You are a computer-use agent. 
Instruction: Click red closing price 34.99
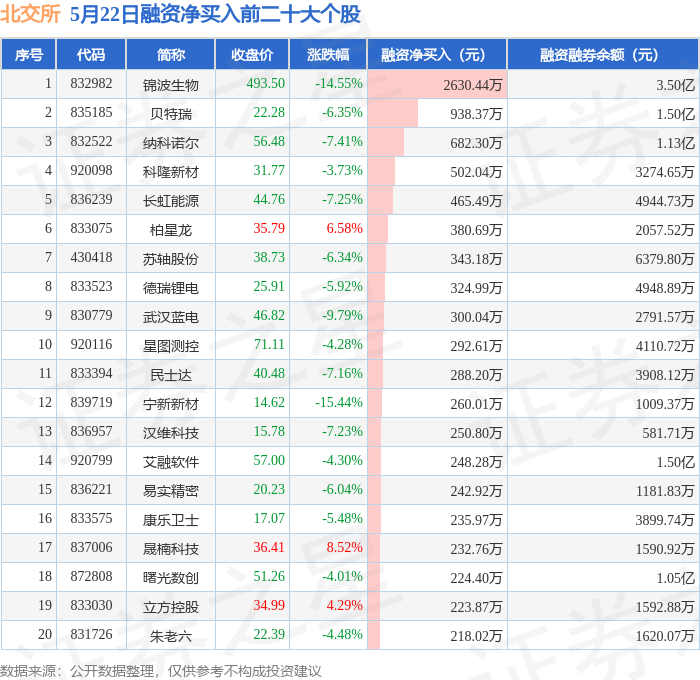269,606
